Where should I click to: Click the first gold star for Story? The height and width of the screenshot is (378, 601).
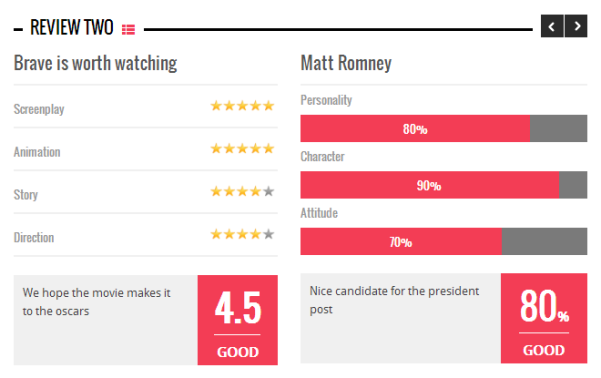tap(216, 191)
